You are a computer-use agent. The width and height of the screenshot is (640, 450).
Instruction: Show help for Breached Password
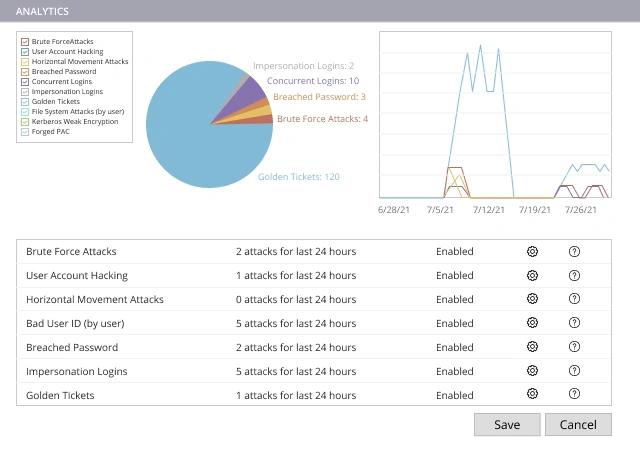click(x=574, y=347)
